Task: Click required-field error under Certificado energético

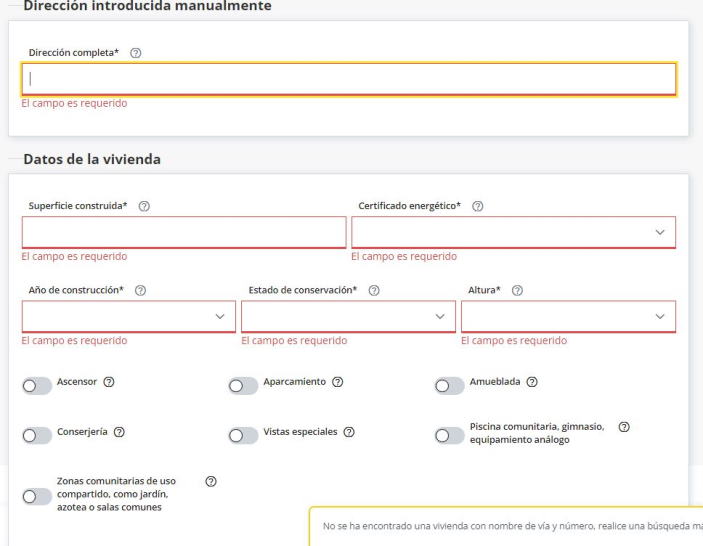Action: 404,256
